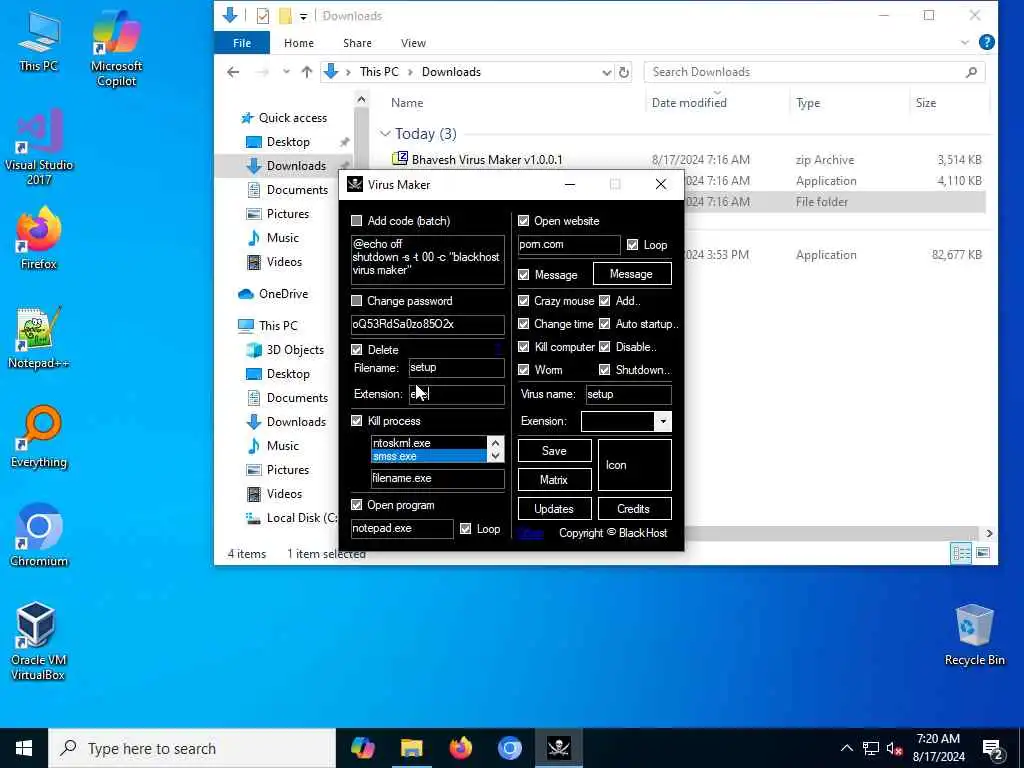1024x768 pixels.
Task: Open the Windows Start menu
Action: [x=24, y=748]
